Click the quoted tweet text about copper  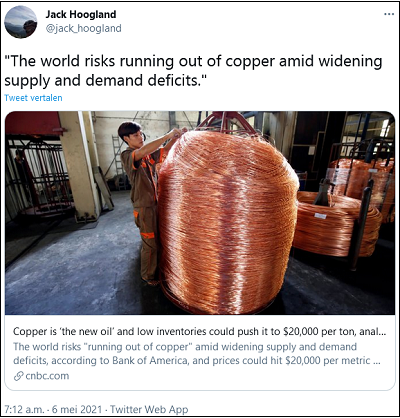click(x=193, y=71)
